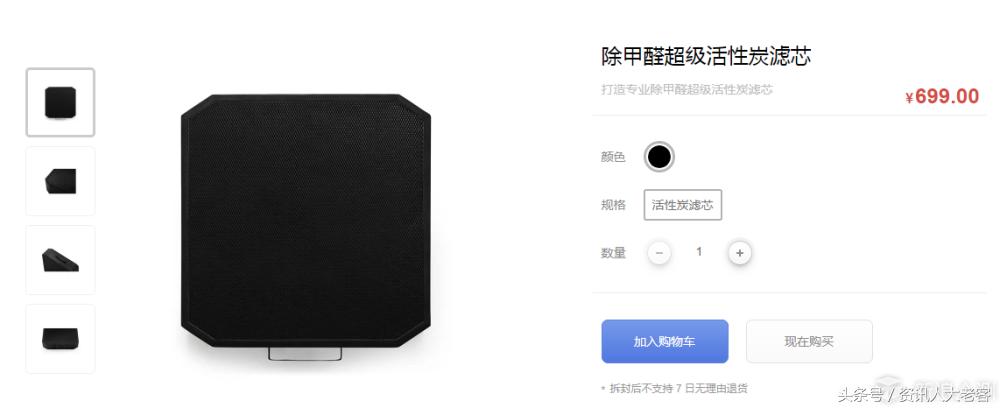The height and width of the screenshot is (408, 1000).
Task: Click the 加入购物车 button
Action: pyautogui.click(x=665, y=342)
